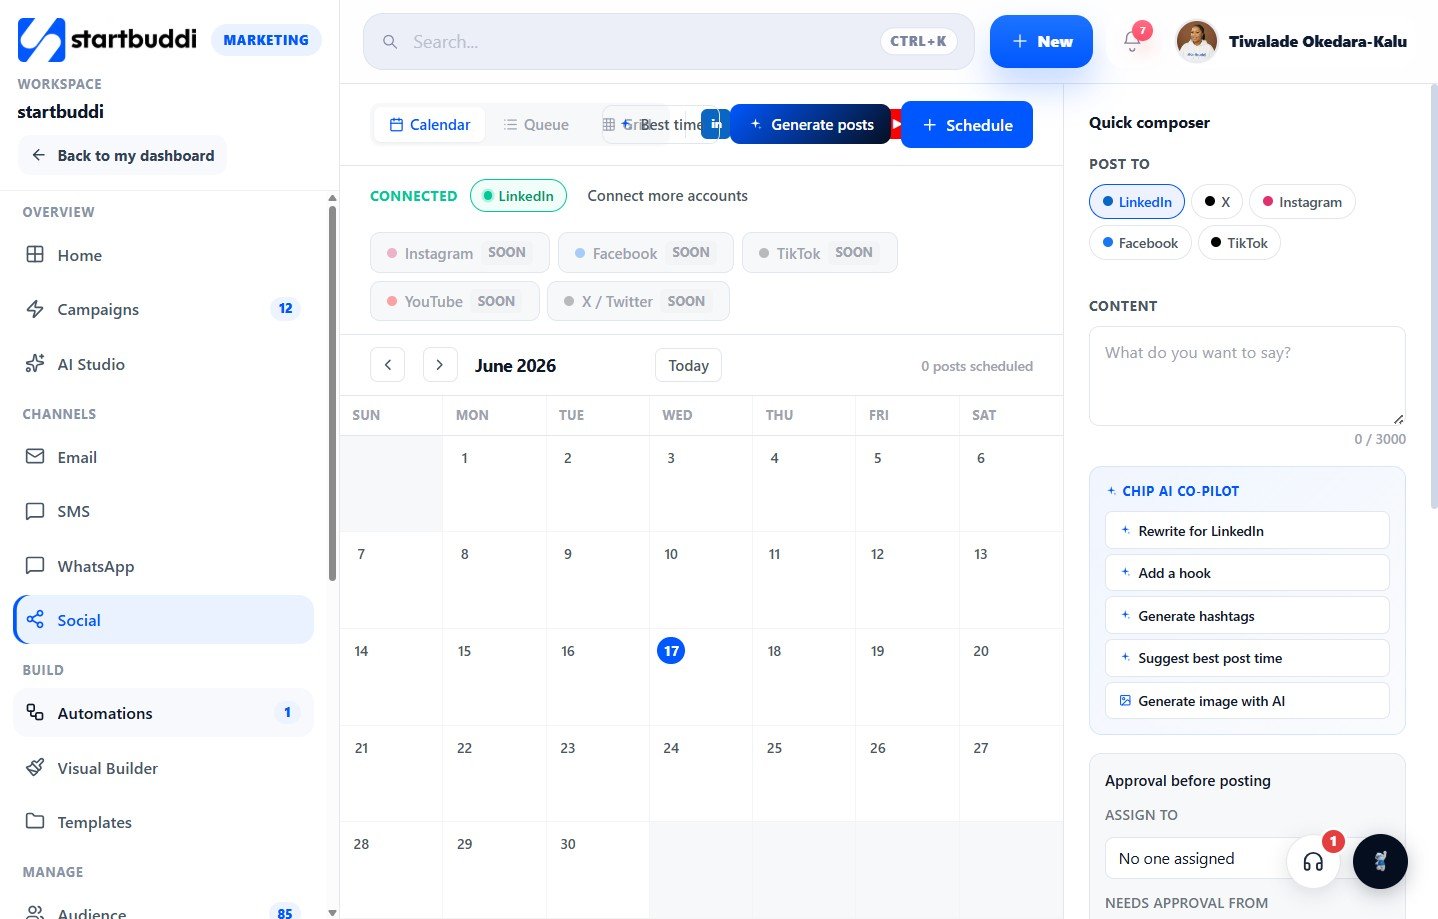Choose Add a hook
1438x919 pixels.
tap(1247, 573)
